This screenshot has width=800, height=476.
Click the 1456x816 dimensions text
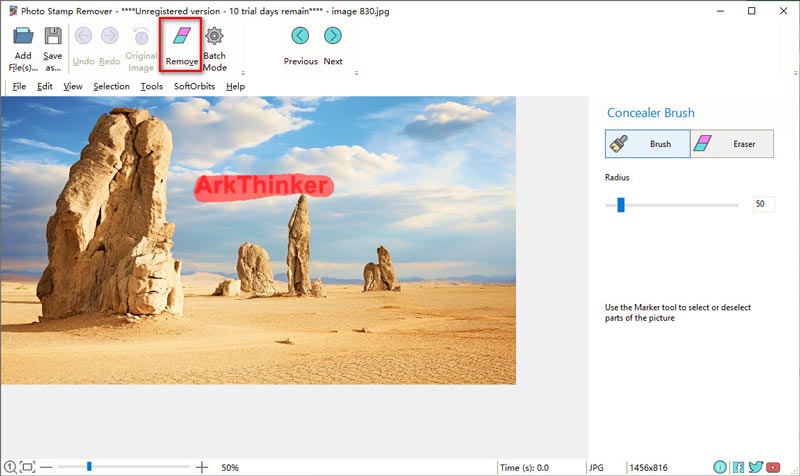tap(648, 467)
